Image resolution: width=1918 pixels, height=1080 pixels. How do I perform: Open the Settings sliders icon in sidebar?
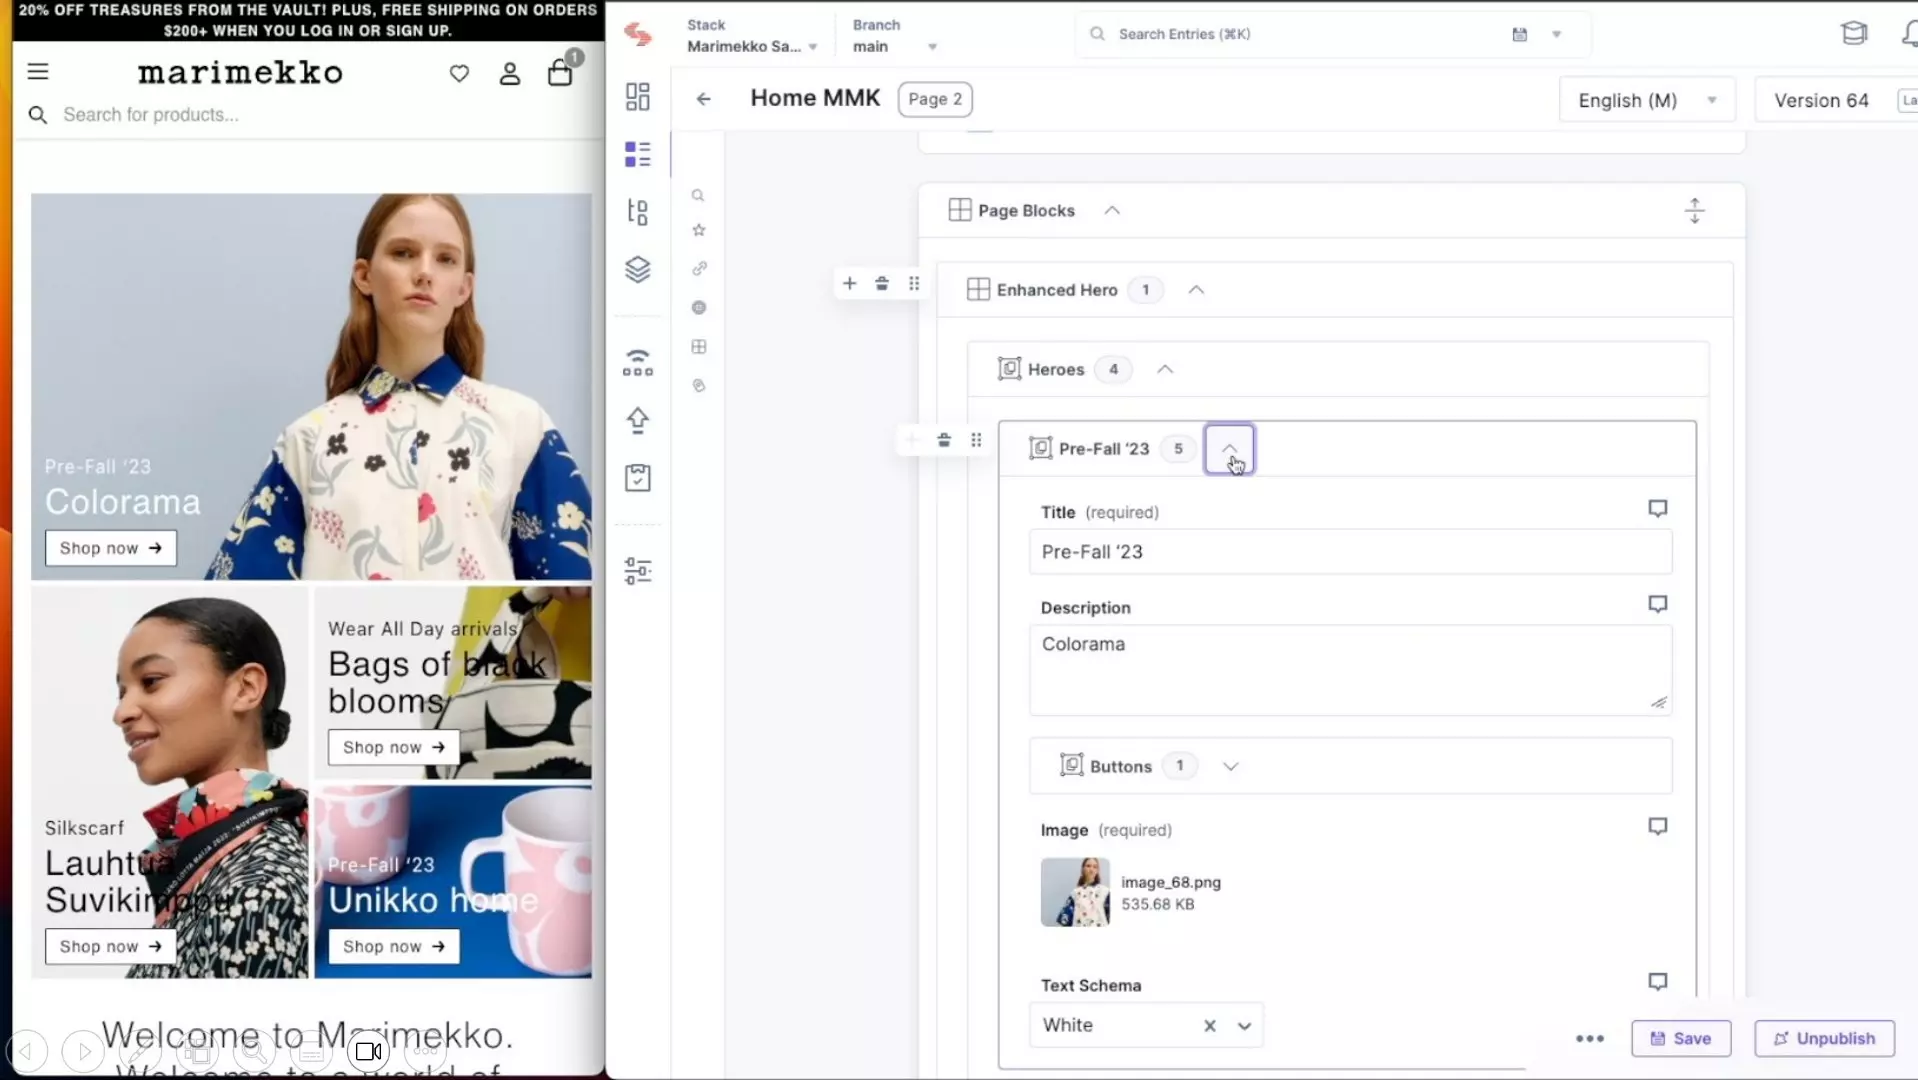[x=638, y=571]
